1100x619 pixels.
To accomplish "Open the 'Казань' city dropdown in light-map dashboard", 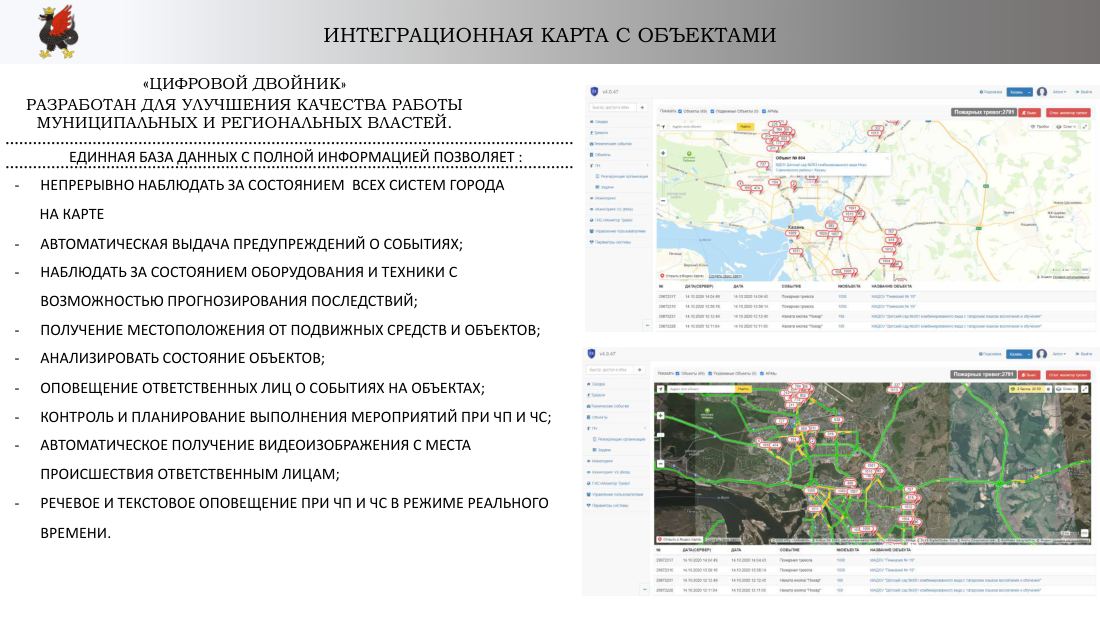I will pyautogui.click(x=1019, y=92).
